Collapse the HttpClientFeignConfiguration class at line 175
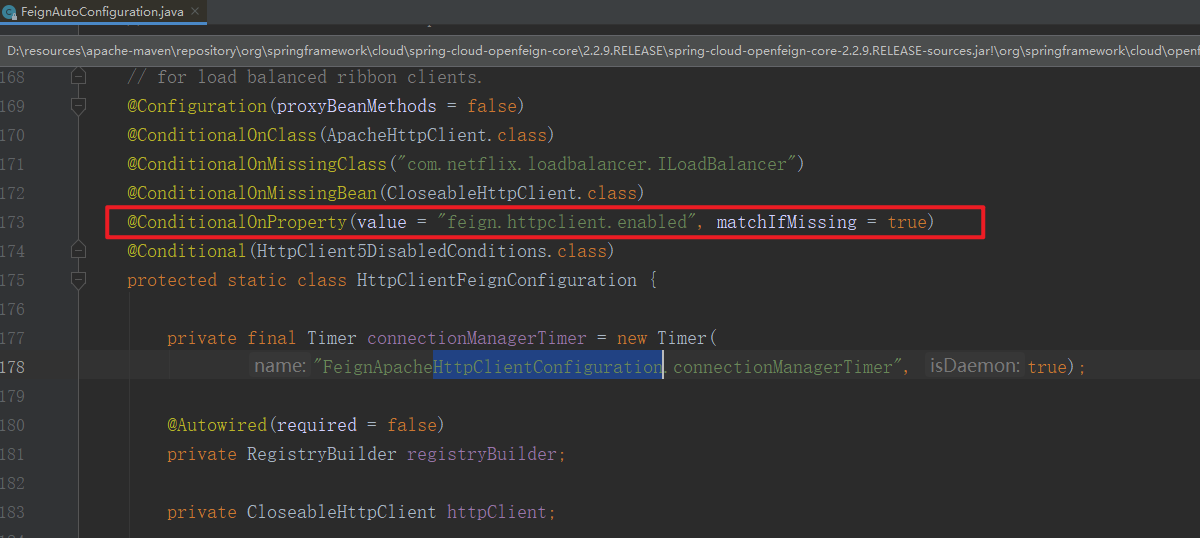1200x538 pixels. coord(79,280)
